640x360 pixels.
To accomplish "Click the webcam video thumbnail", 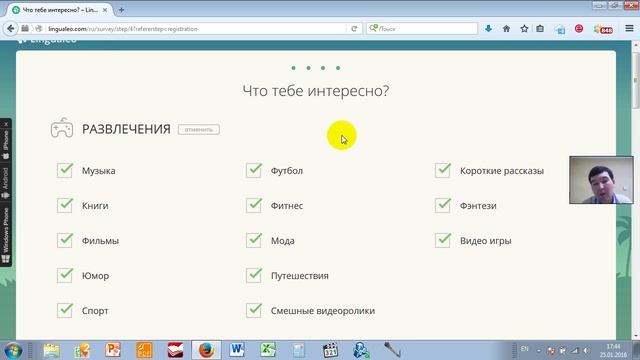I will [602, 180].
